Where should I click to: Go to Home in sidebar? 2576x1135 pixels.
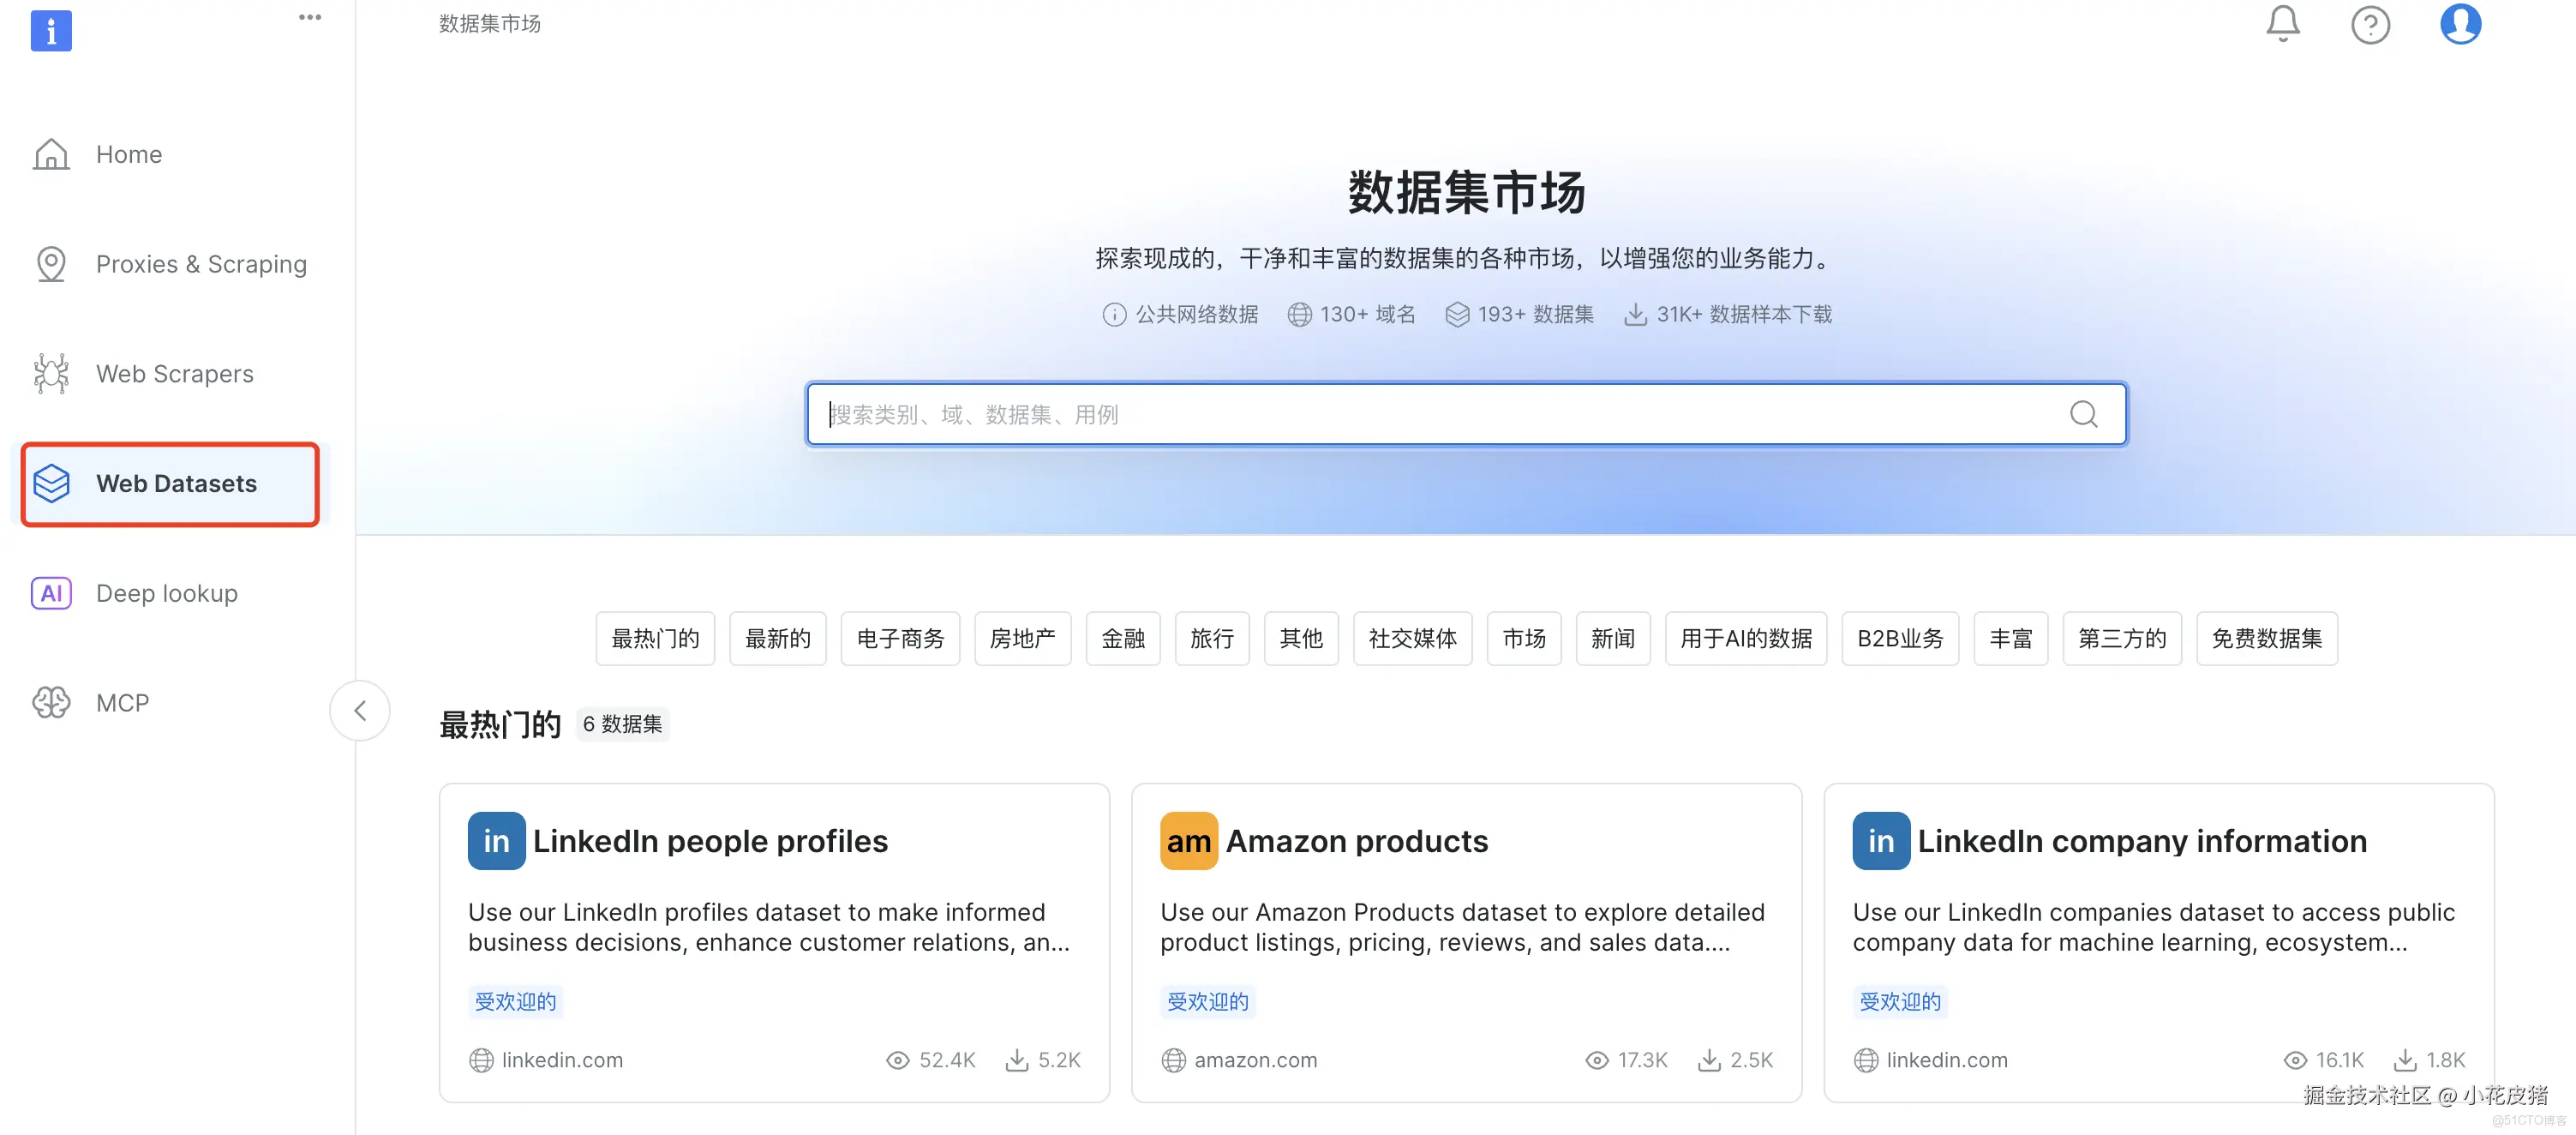pyautogui.click(x=128, y=154)
